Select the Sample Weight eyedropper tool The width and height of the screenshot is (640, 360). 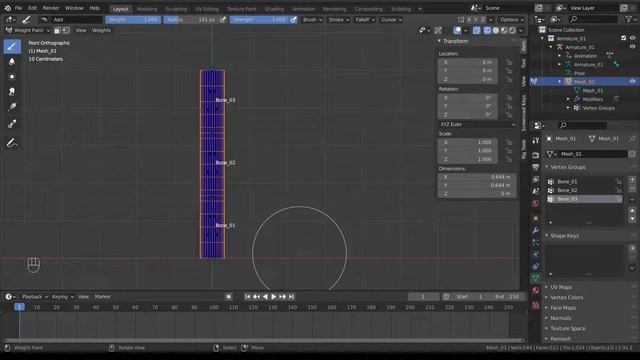tap(12, 124)
